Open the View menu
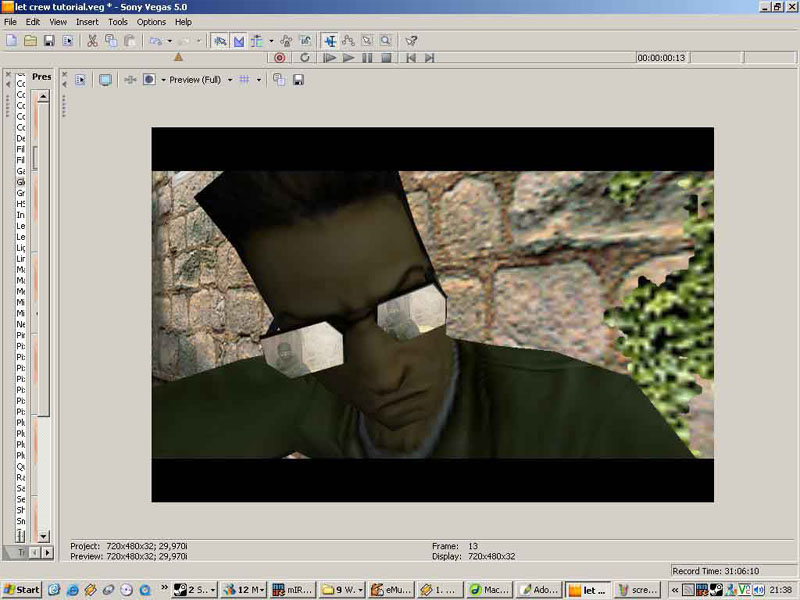Viewport: 800px width, 600px height. 58,22
